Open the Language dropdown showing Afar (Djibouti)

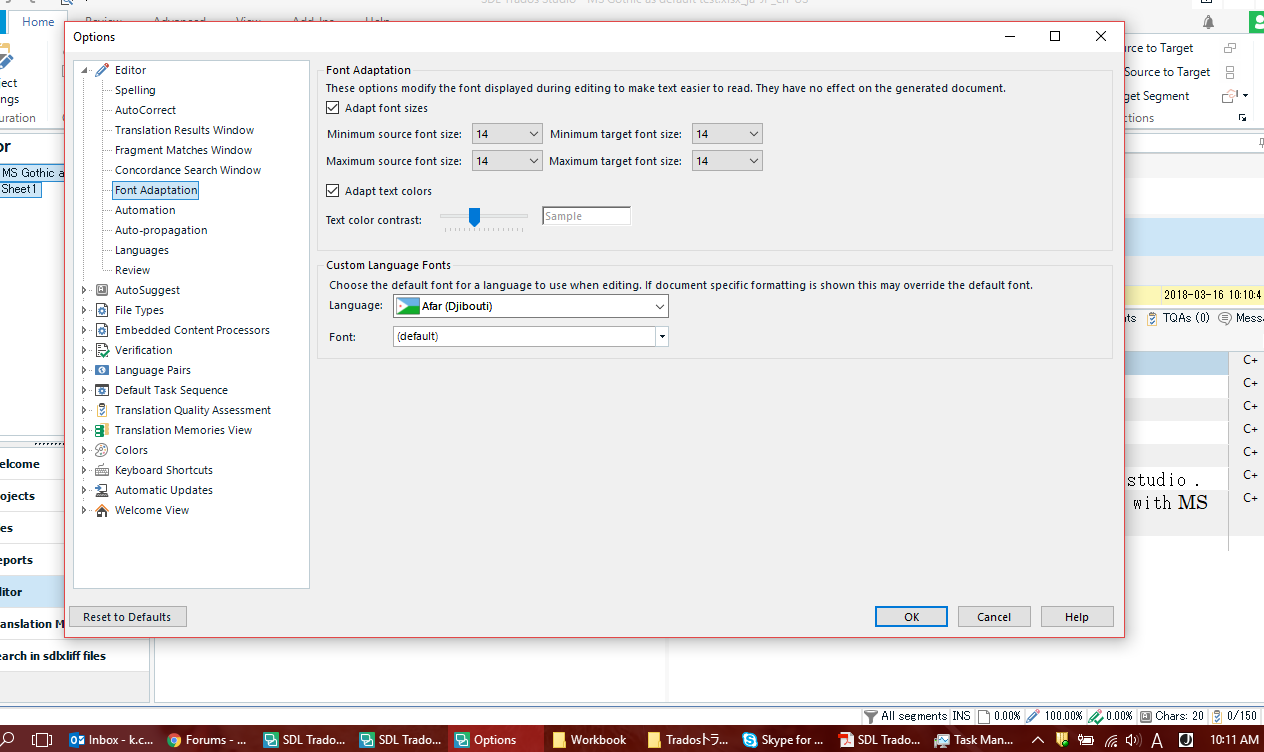click(x=531, y=306)
